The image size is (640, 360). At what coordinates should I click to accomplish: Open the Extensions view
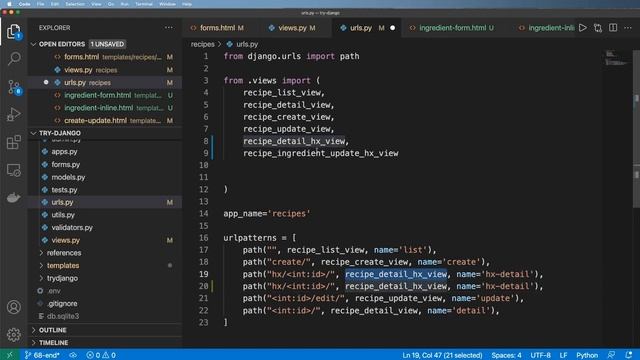click(13, 142)
